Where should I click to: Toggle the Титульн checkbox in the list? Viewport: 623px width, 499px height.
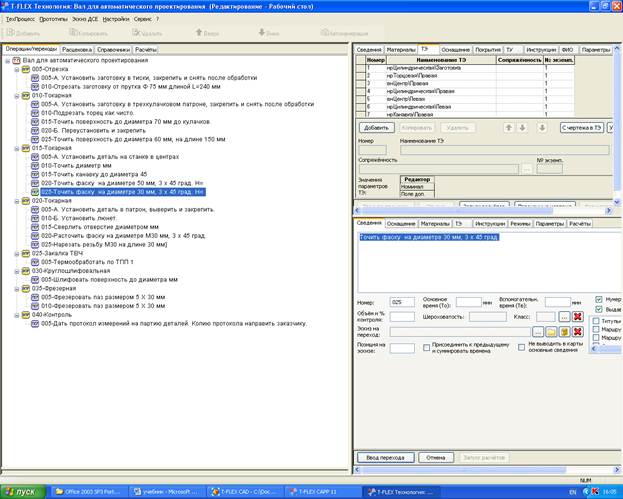(596, 321)
